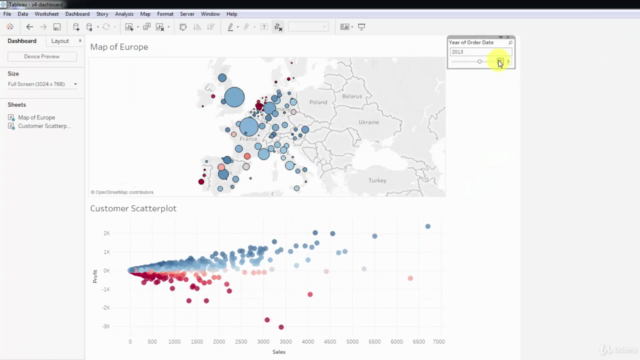Click the Profit axis label
The width and height of the screenshot is (640, 360).
point(95,276)
